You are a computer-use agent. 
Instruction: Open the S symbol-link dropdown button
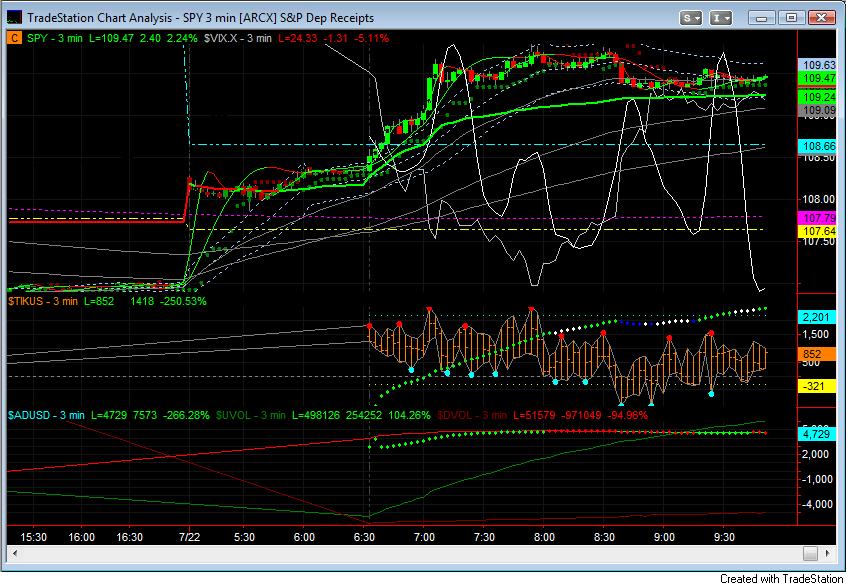pos(691,18)
